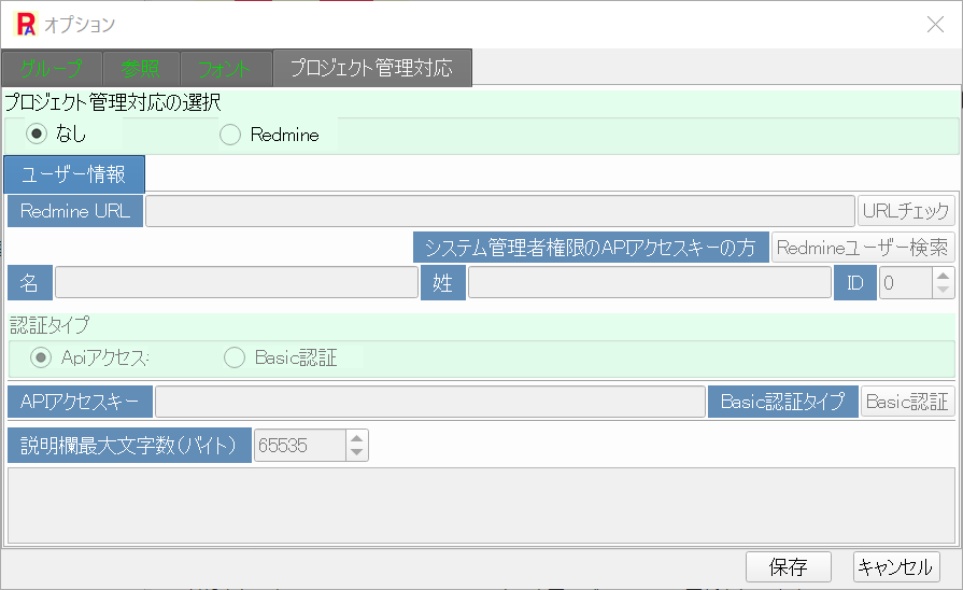Increase the ID value with up arrow
Screen dimensions: 963x590
pyautogui.click(x=943, y=276)
